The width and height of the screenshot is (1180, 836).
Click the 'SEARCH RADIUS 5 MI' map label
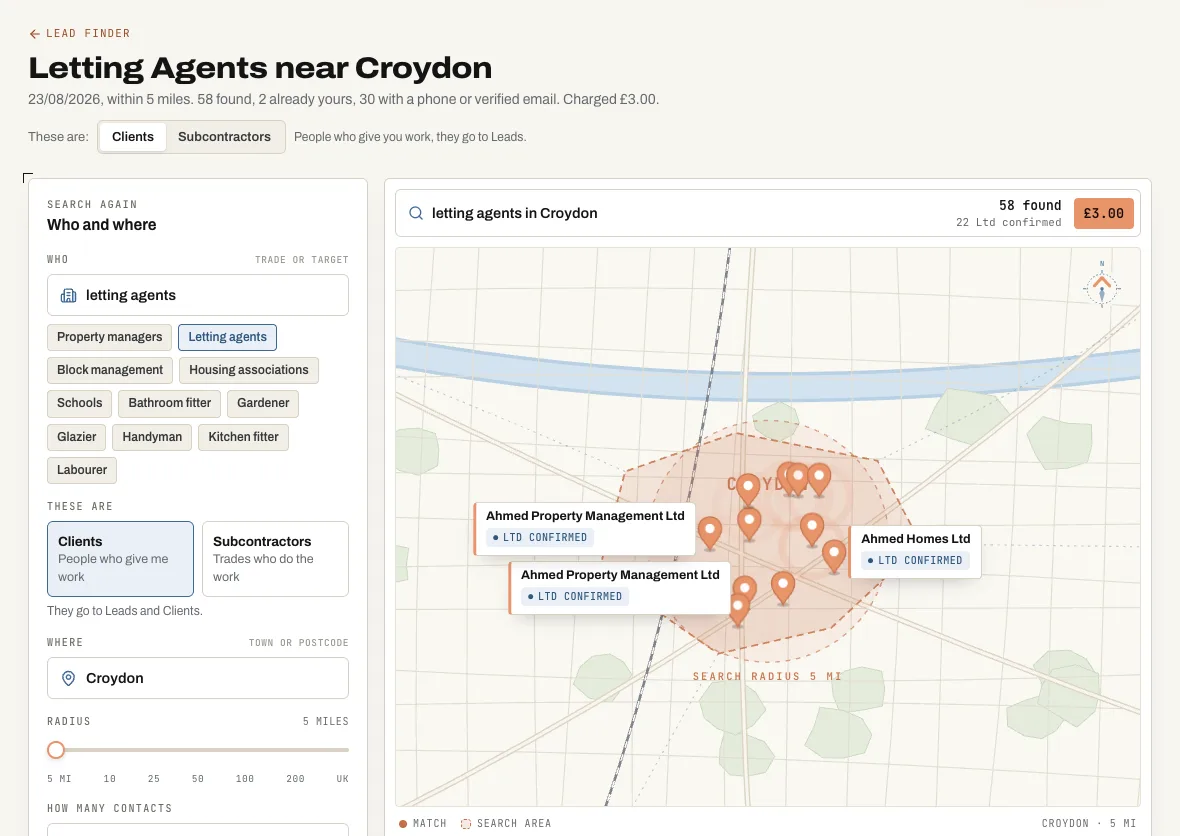[767, 676]
